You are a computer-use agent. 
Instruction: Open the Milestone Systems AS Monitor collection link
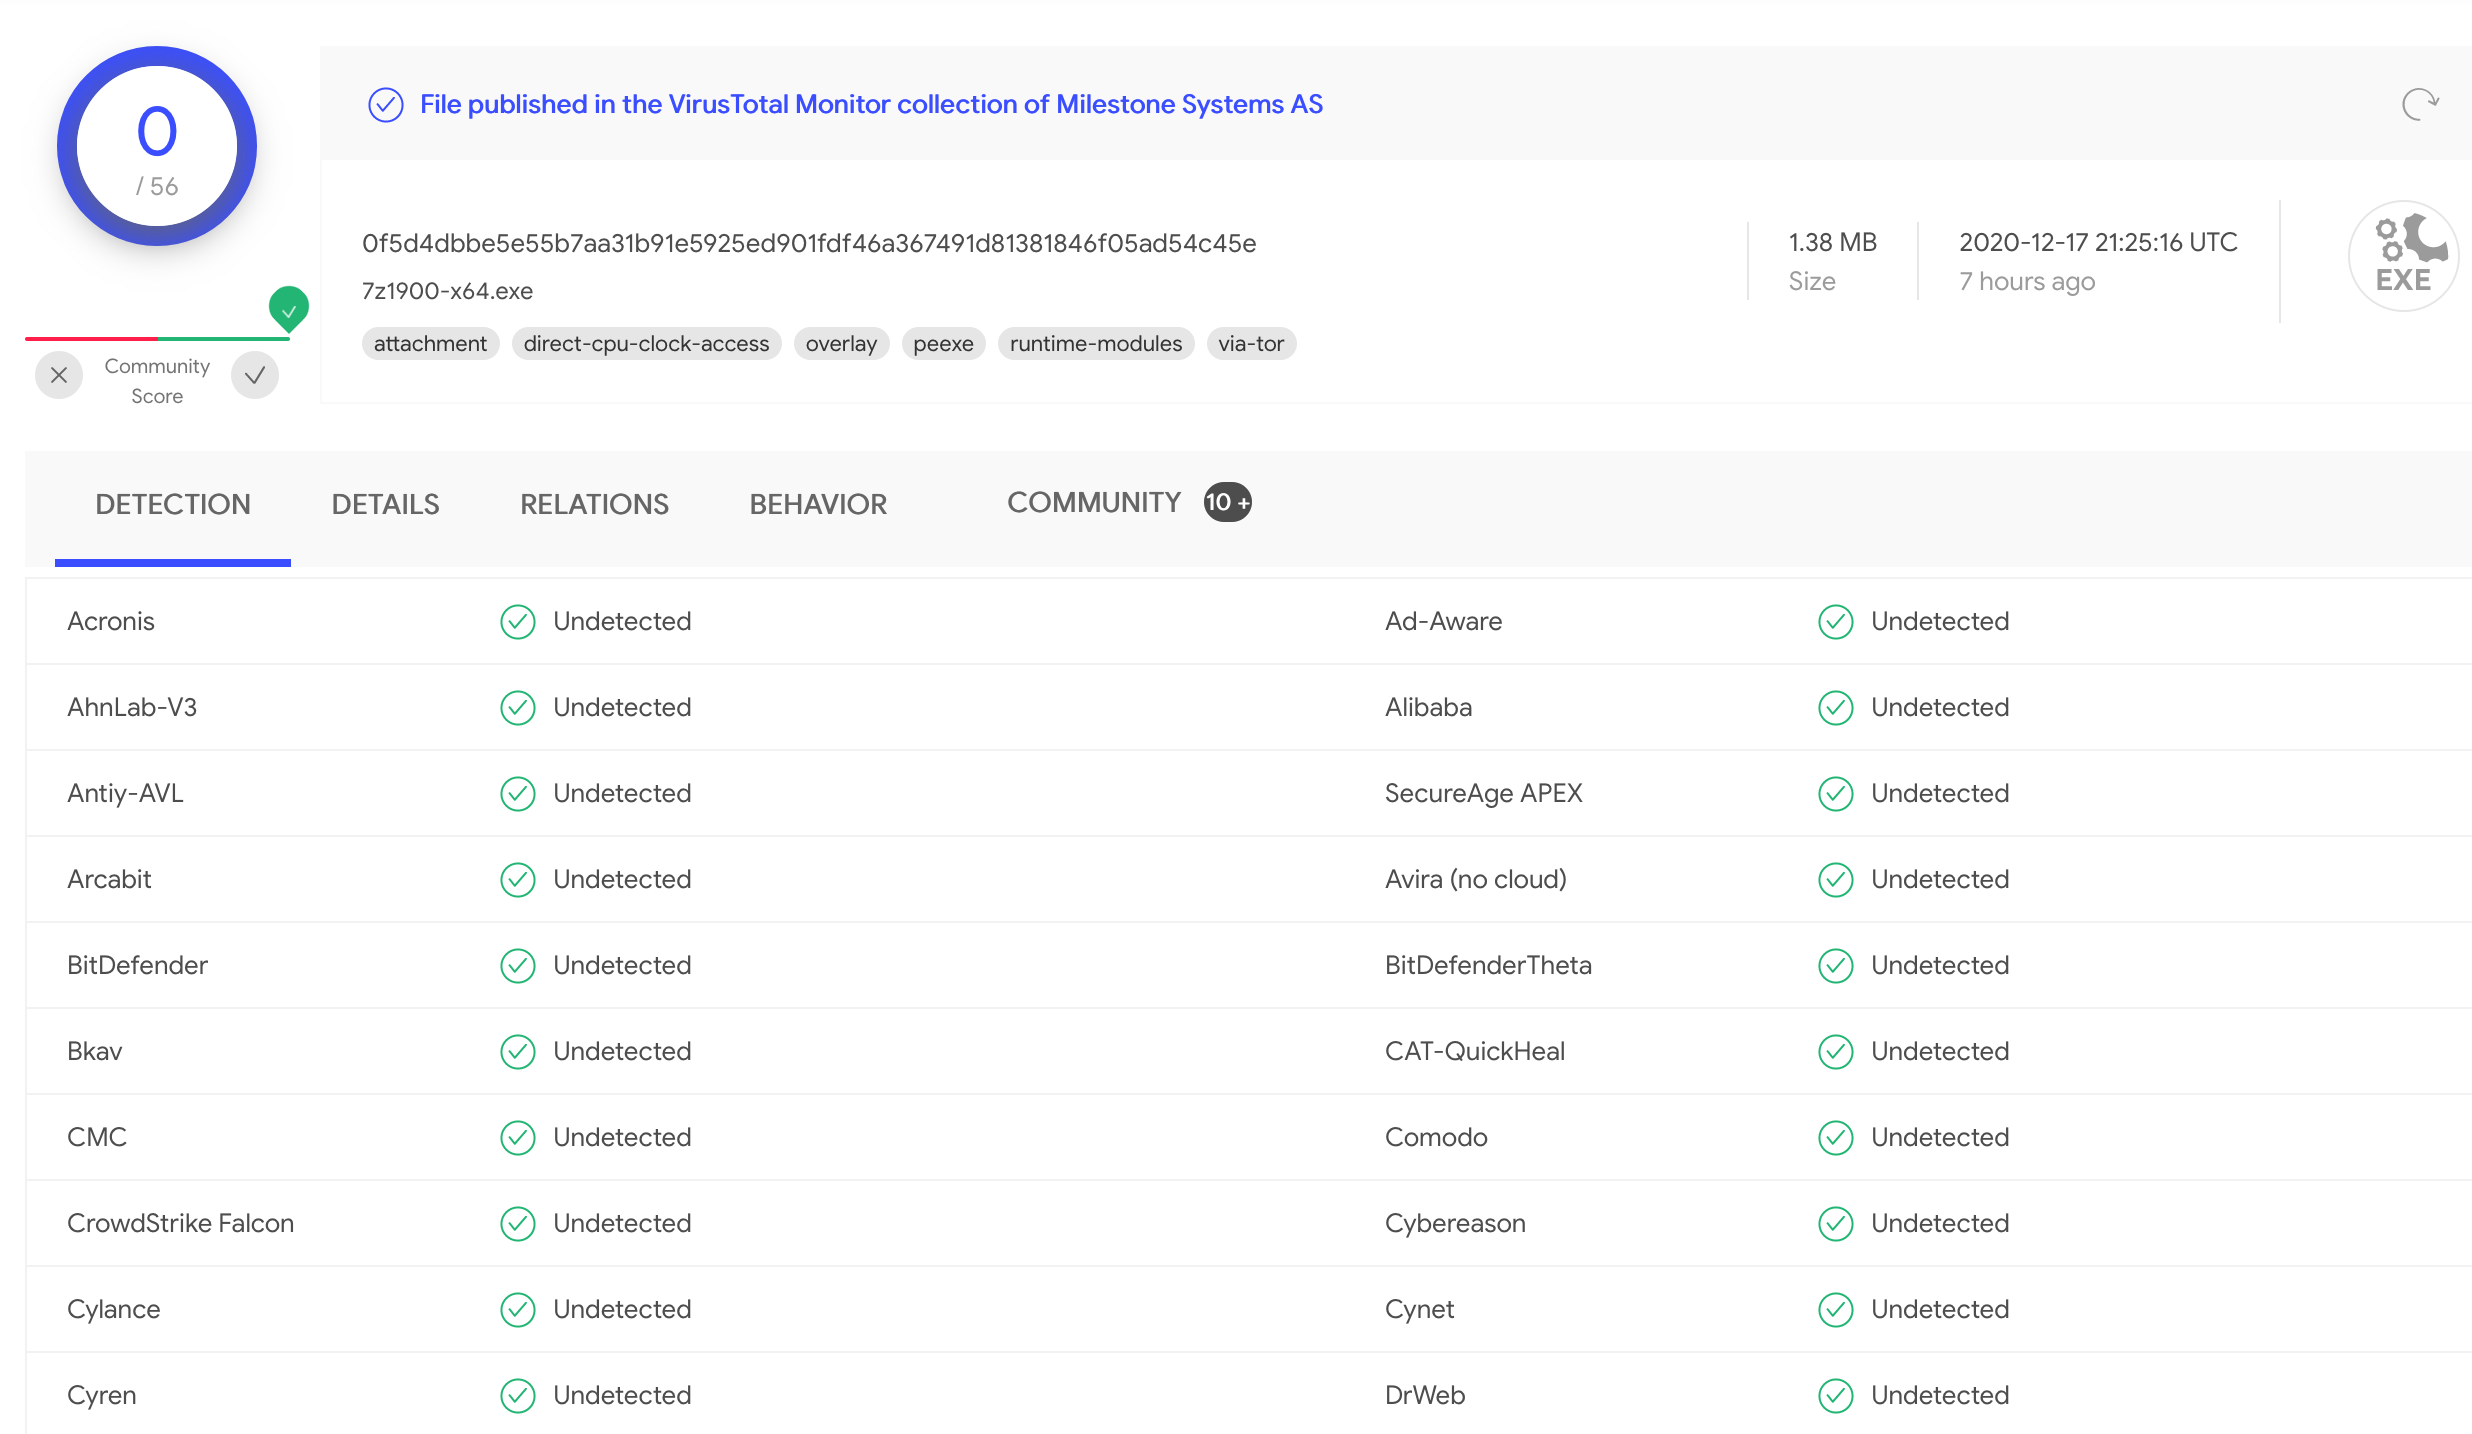(x=871, y=104)
